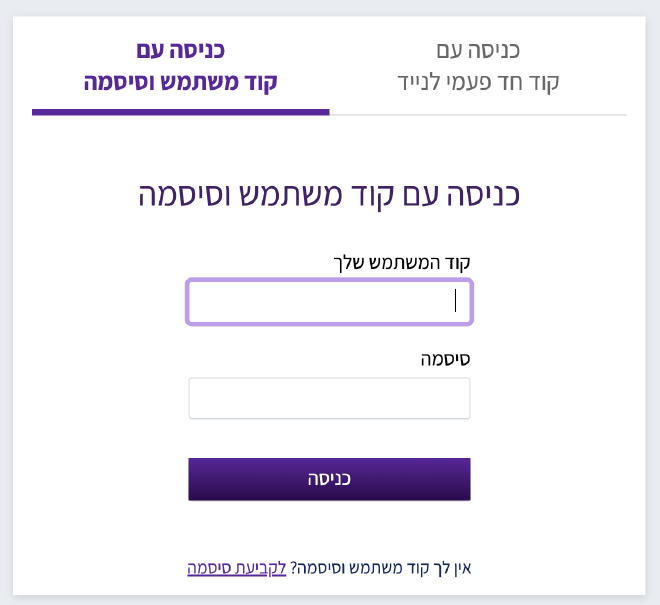This screenshot has width=660, height=605.
Task: Click the purple active tab underline indicator
Action: (x=181, y=112)
